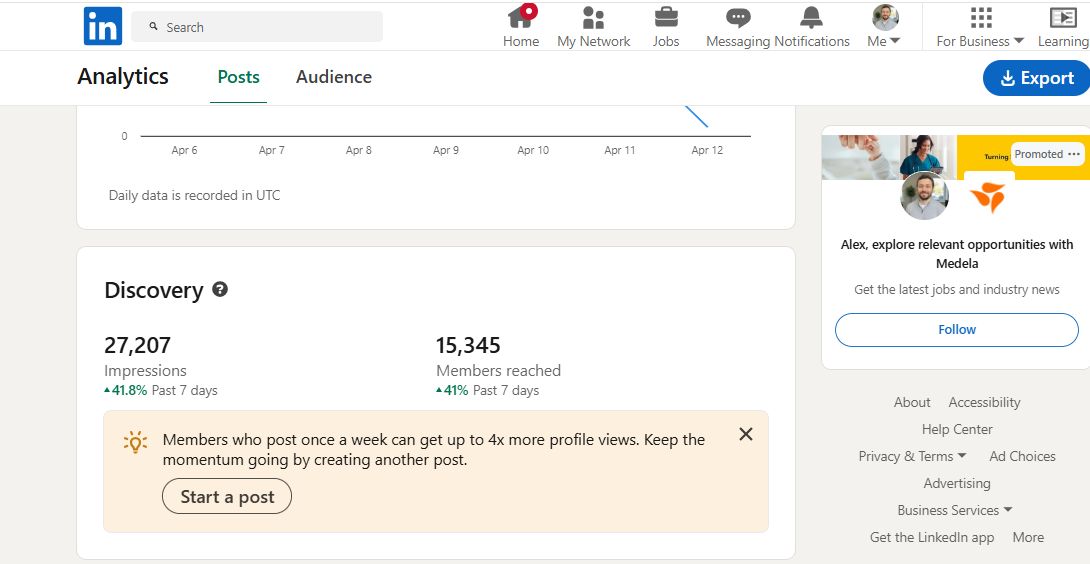Click the LinkedIn logo
The height and width of the screenshot is (564, 1090).
click(x=103, y=26)
